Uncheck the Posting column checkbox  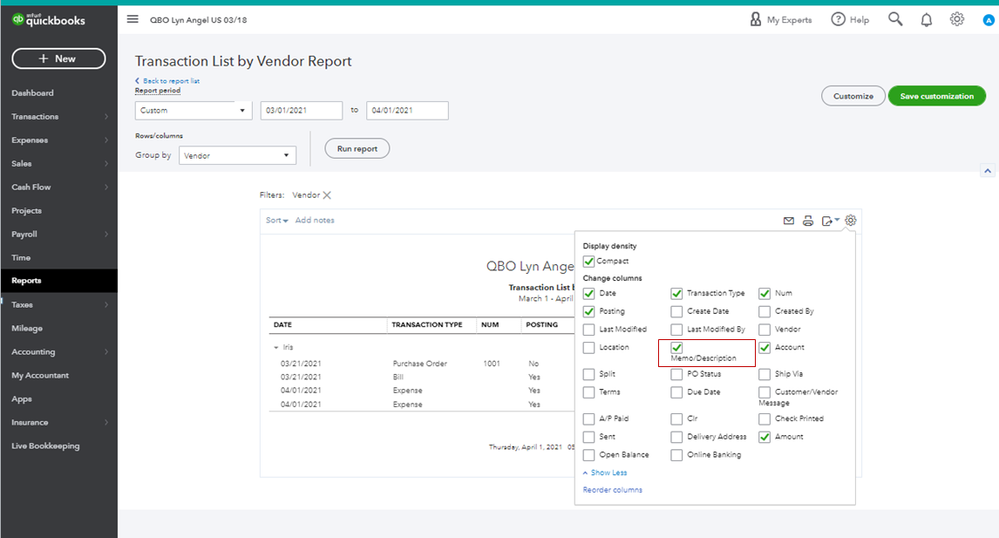click(589, 311)
